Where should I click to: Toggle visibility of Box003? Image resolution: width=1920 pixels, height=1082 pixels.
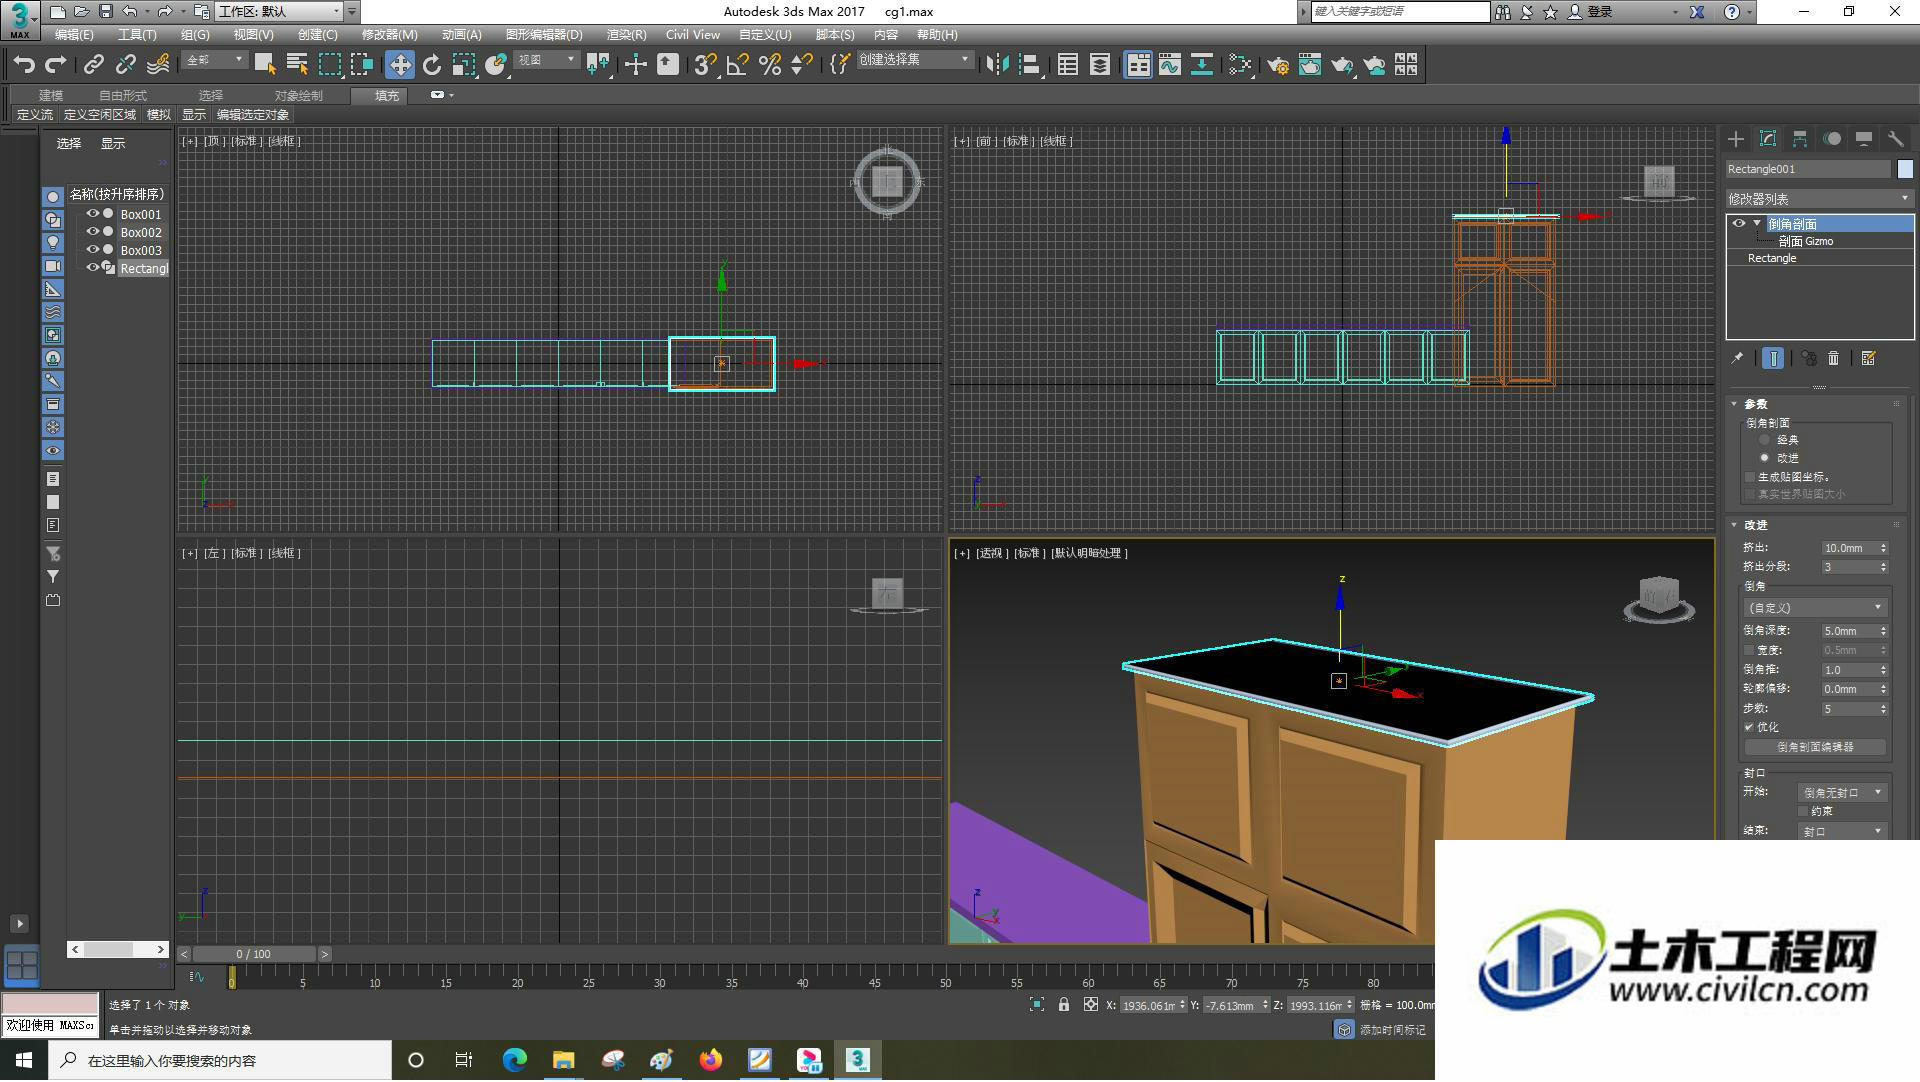(x=93, y=250)
